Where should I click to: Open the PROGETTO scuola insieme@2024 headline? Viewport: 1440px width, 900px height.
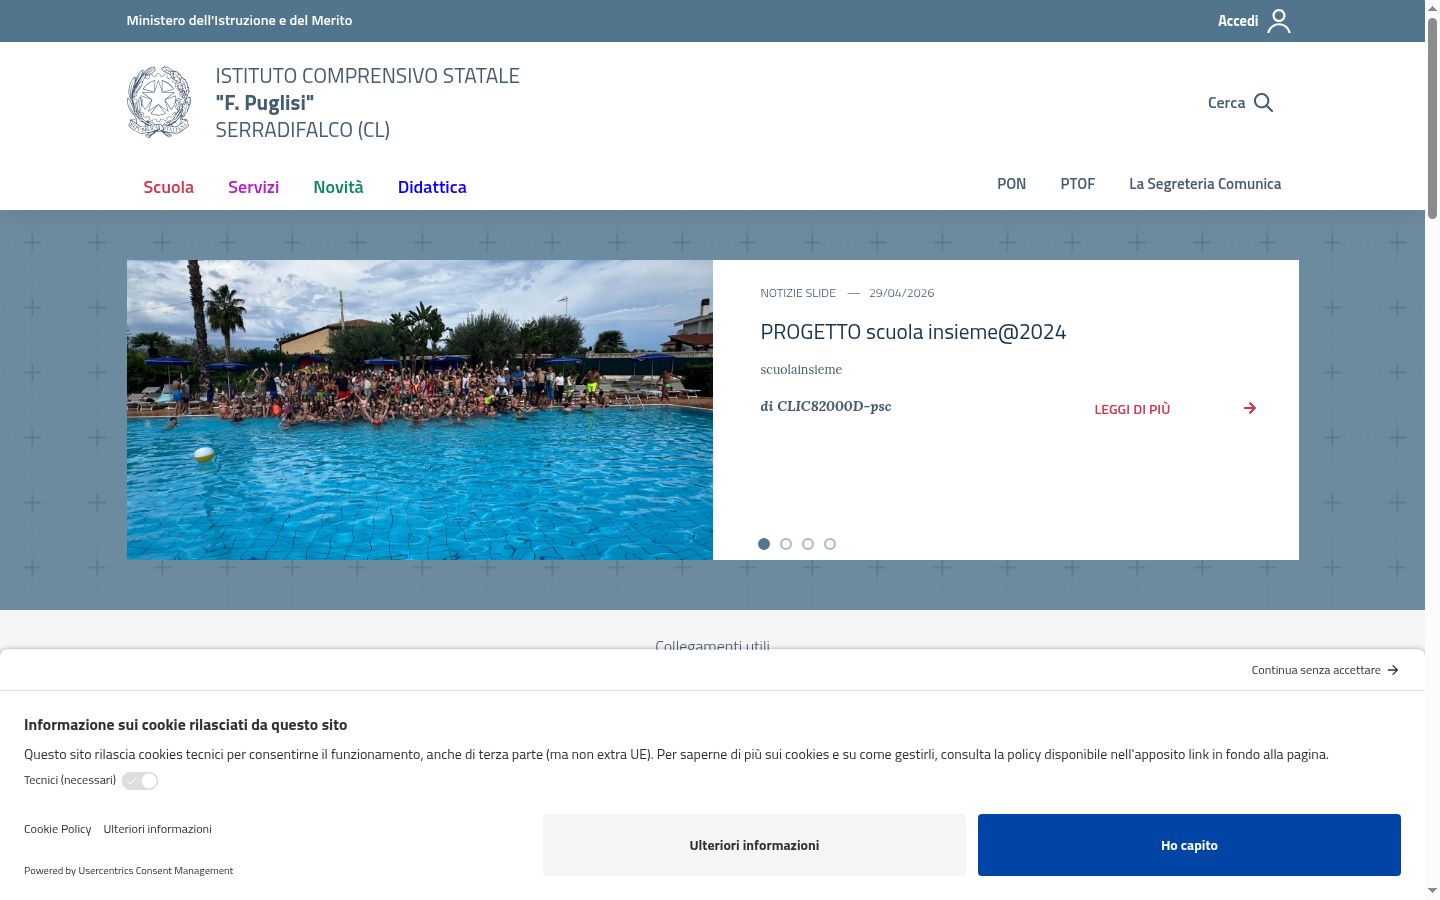(913, 332)
